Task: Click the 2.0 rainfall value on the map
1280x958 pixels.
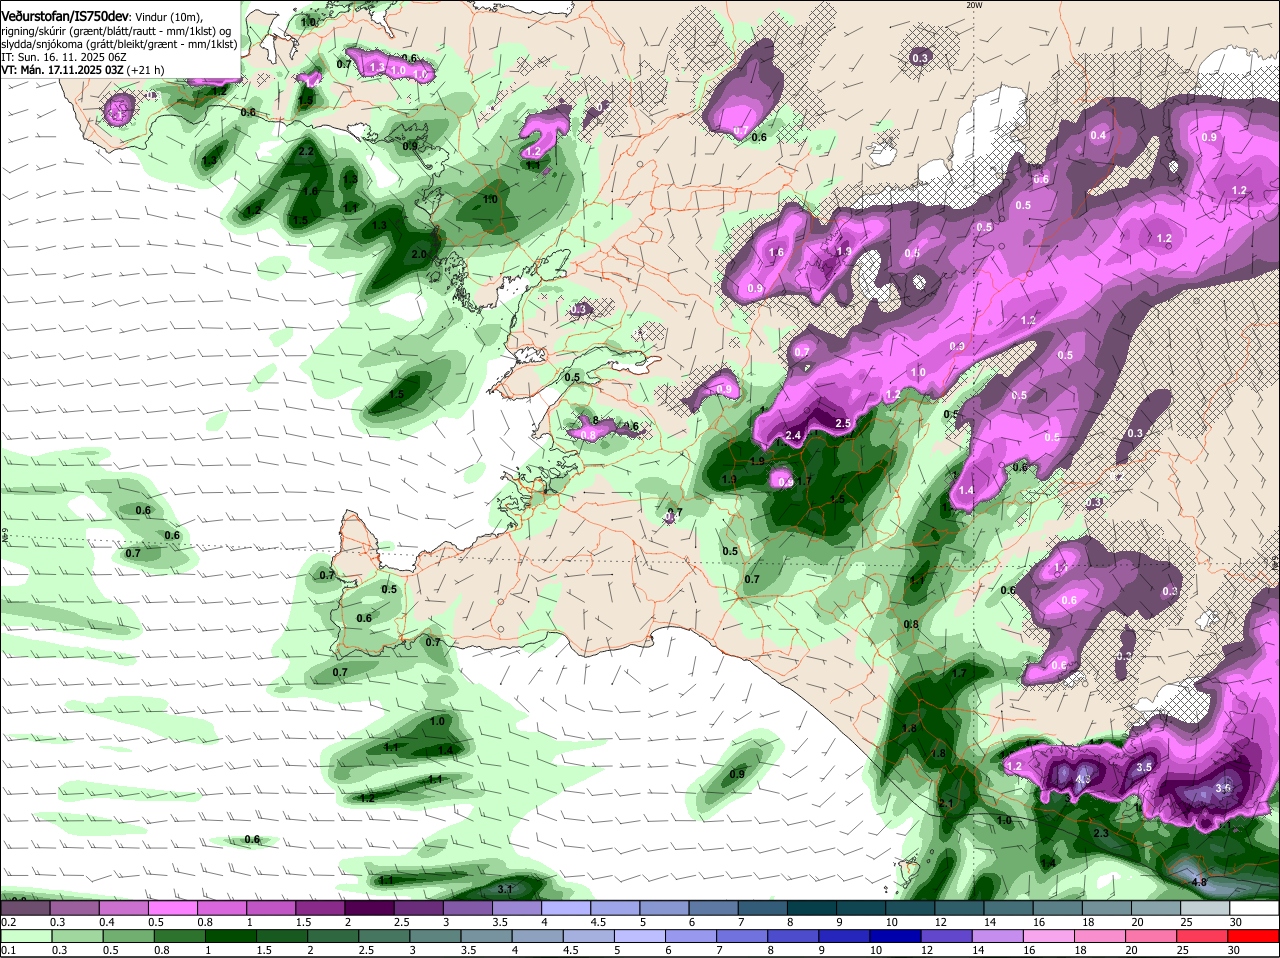Action: pos(419,255)
